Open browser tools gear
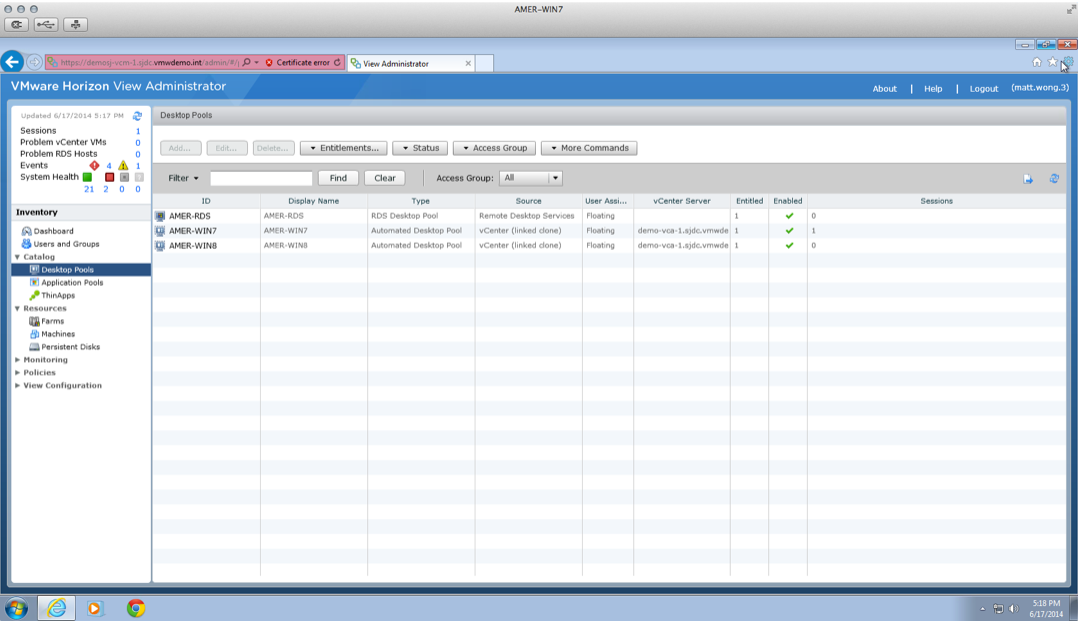 click(1068, 62)
